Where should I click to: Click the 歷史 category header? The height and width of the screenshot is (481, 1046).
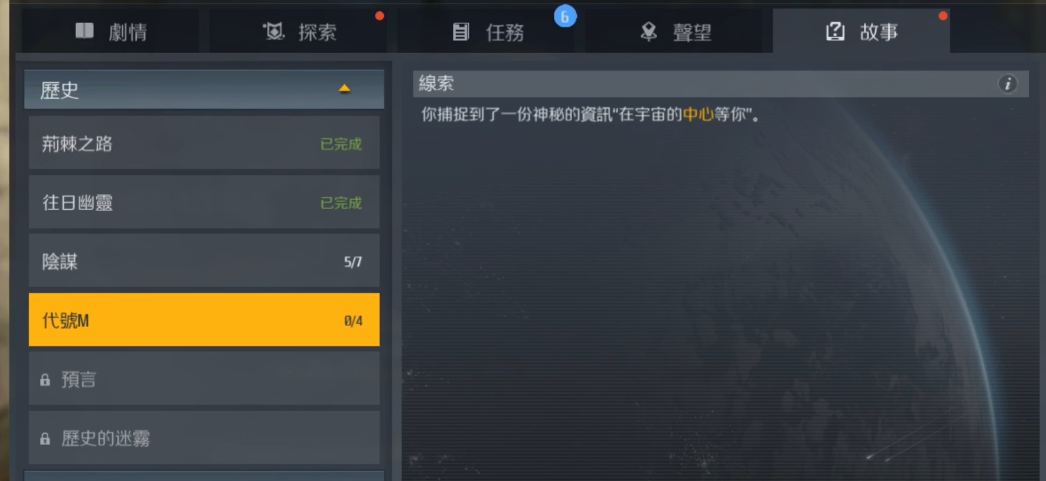tap(204, 89)
